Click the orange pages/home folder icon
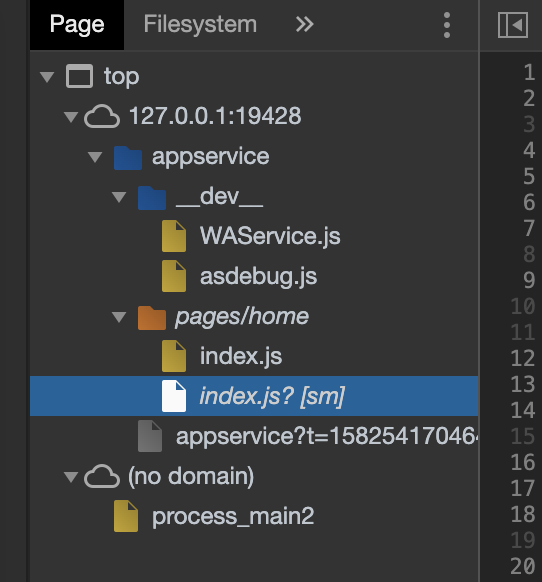This screenshot has width=542, height=582. tap(152, 318)
